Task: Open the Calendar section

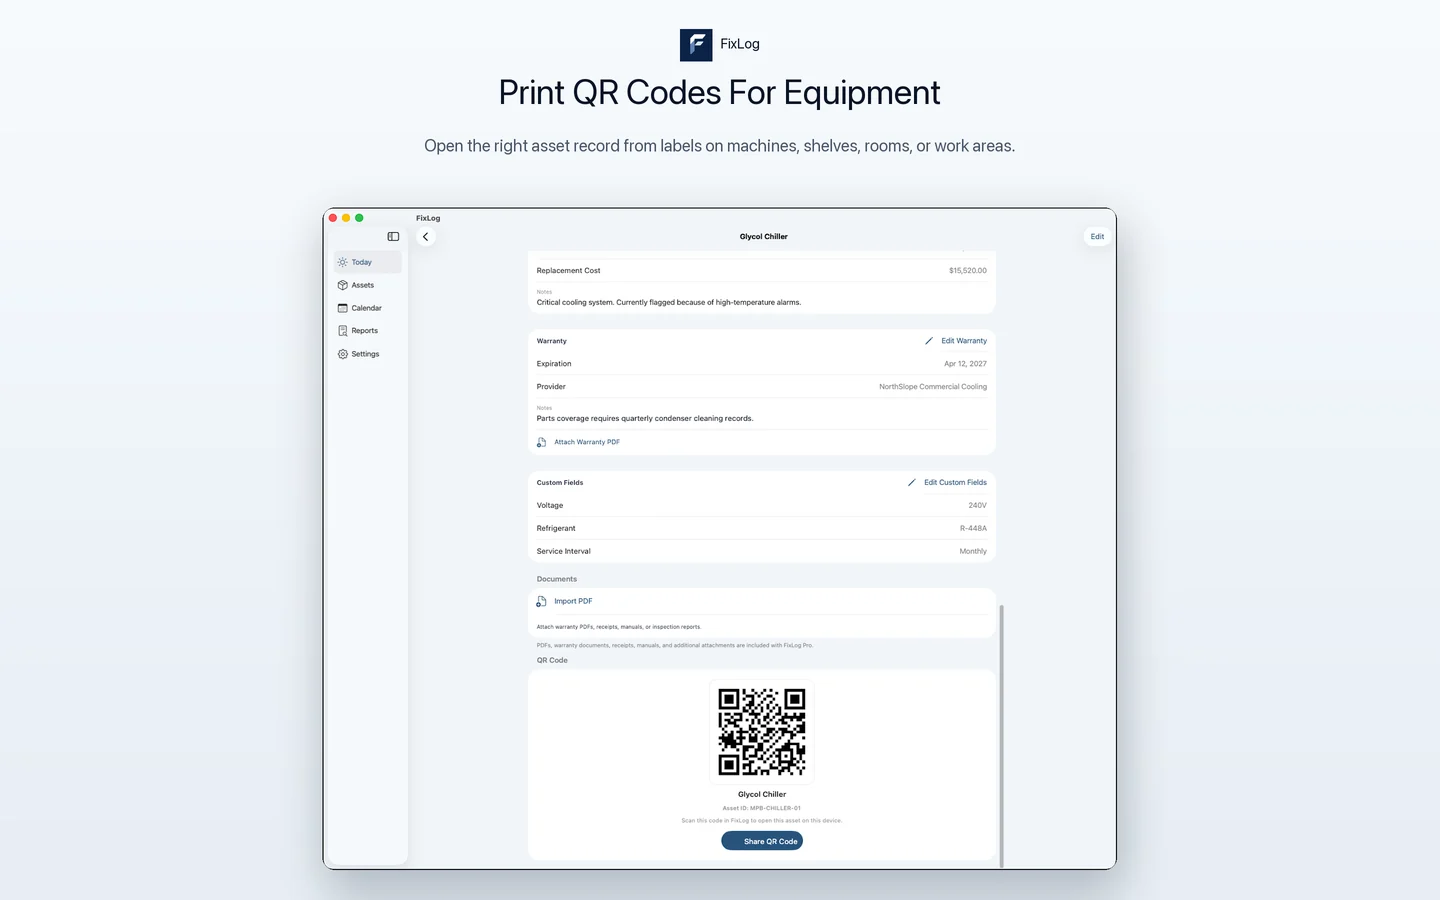Action: (x=368, y=308)
